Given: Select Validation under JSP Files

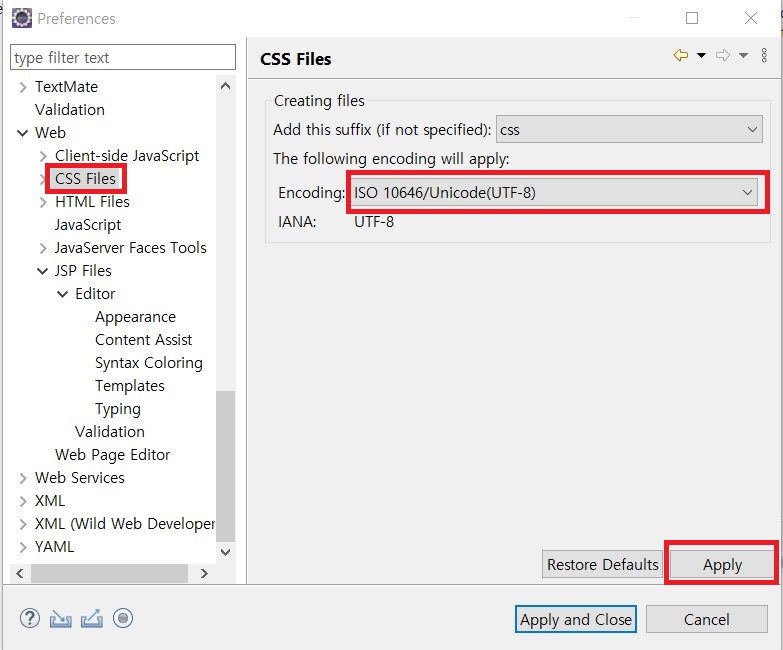Looking at the screenshot, I should tap(110, 432).
